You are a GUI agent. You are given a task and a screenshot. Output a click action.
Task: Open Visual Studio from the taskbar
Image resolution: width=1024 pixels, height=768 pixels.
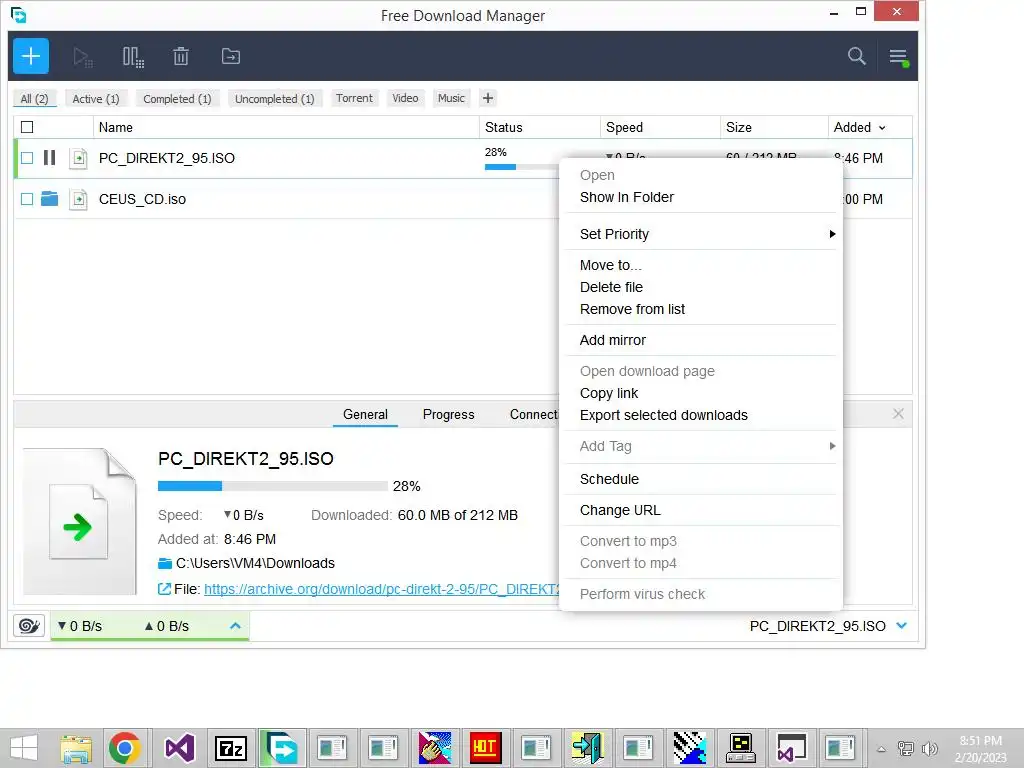coord(179,748)
